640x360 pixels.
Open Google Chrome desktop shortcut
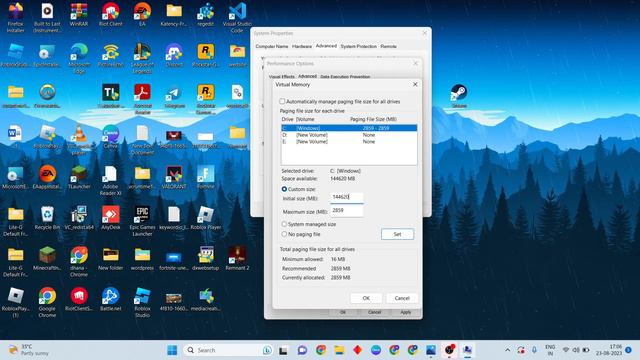tap(47, 302)
